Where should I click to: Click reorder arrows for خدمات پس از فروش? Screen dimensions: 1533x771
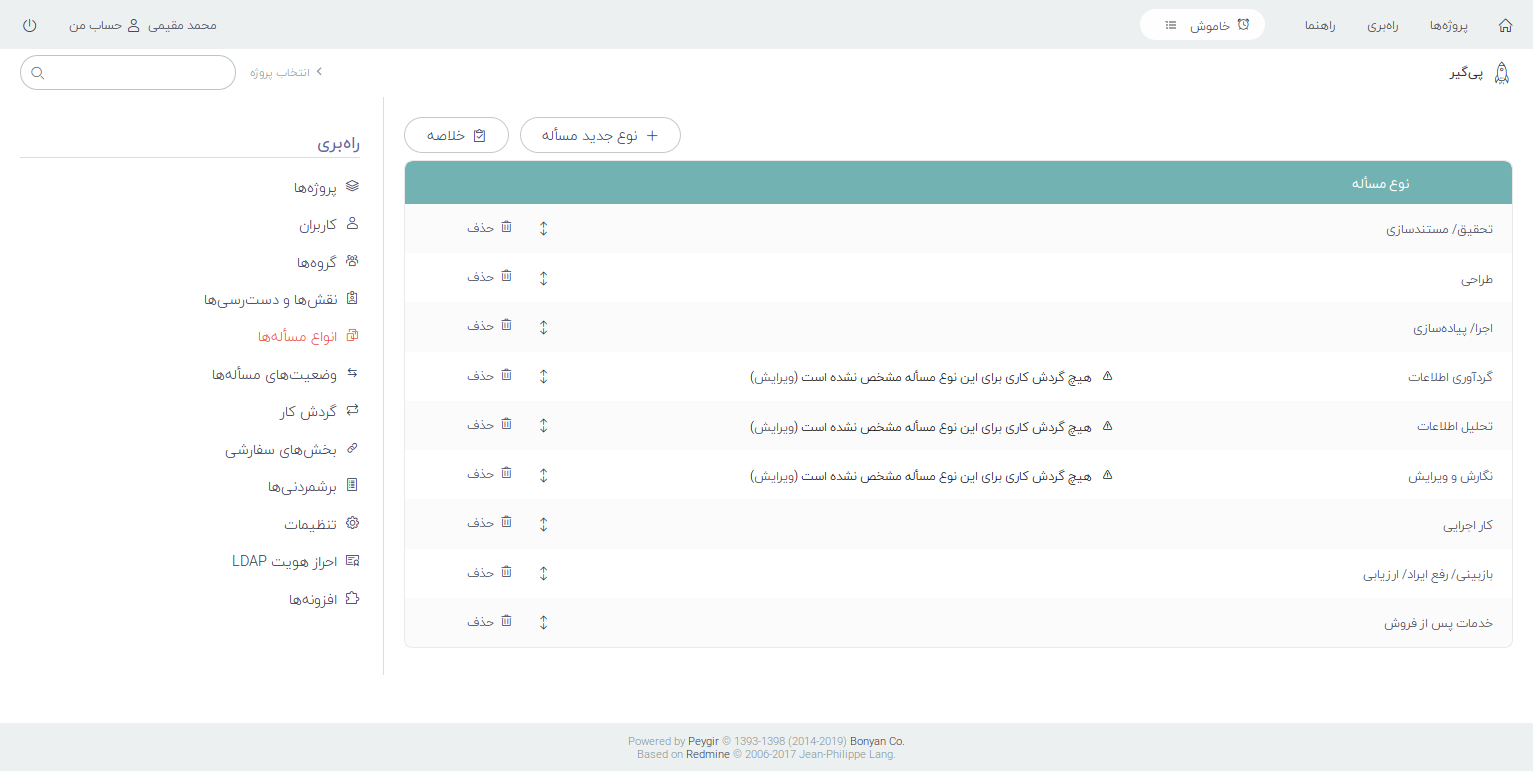tap(543, 622)
